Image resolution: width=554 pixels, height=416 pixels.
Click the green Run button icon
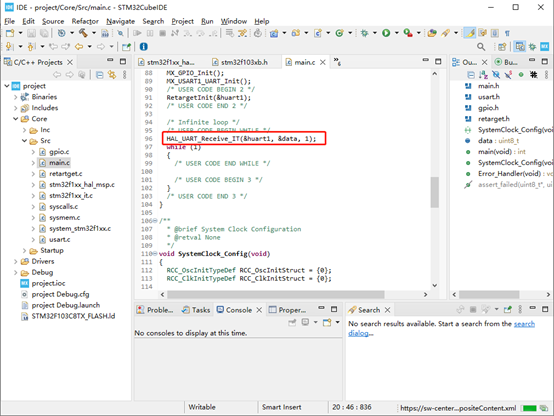[386, 33]
